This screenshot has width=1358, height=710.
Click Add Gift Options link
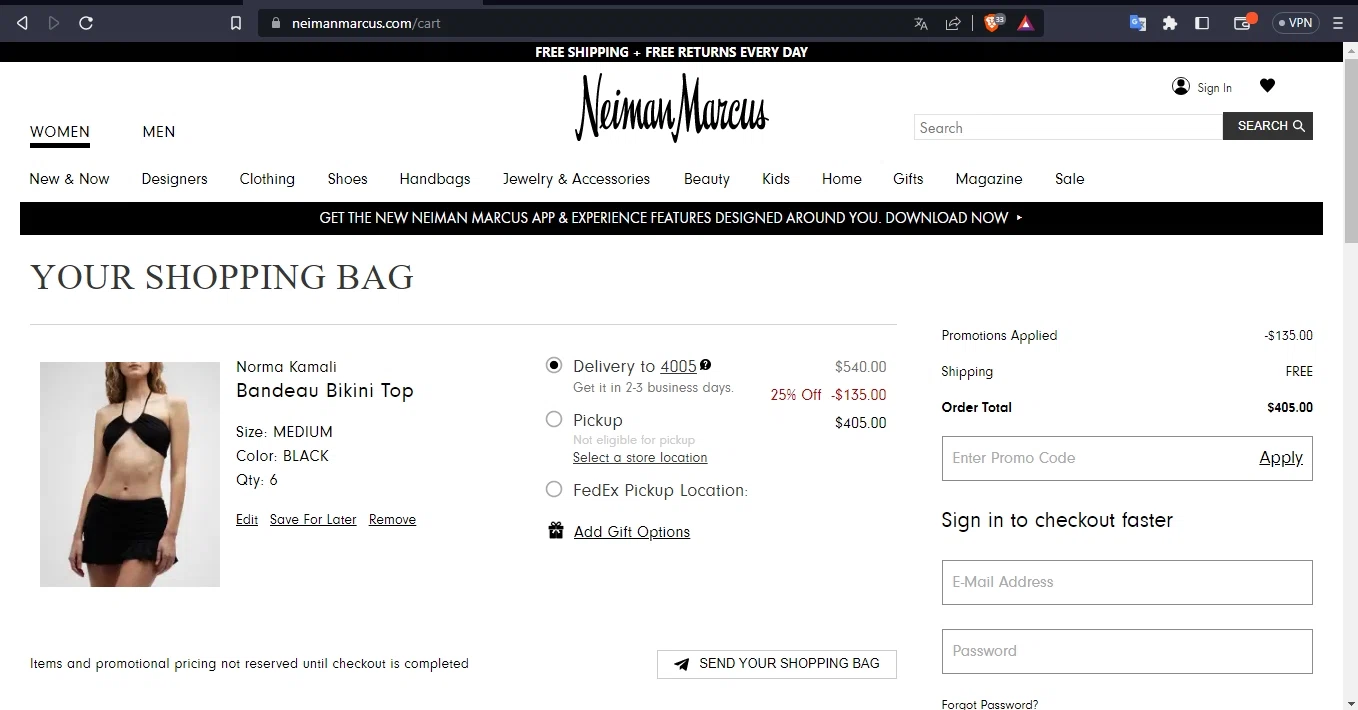click(x=632, y=532)
